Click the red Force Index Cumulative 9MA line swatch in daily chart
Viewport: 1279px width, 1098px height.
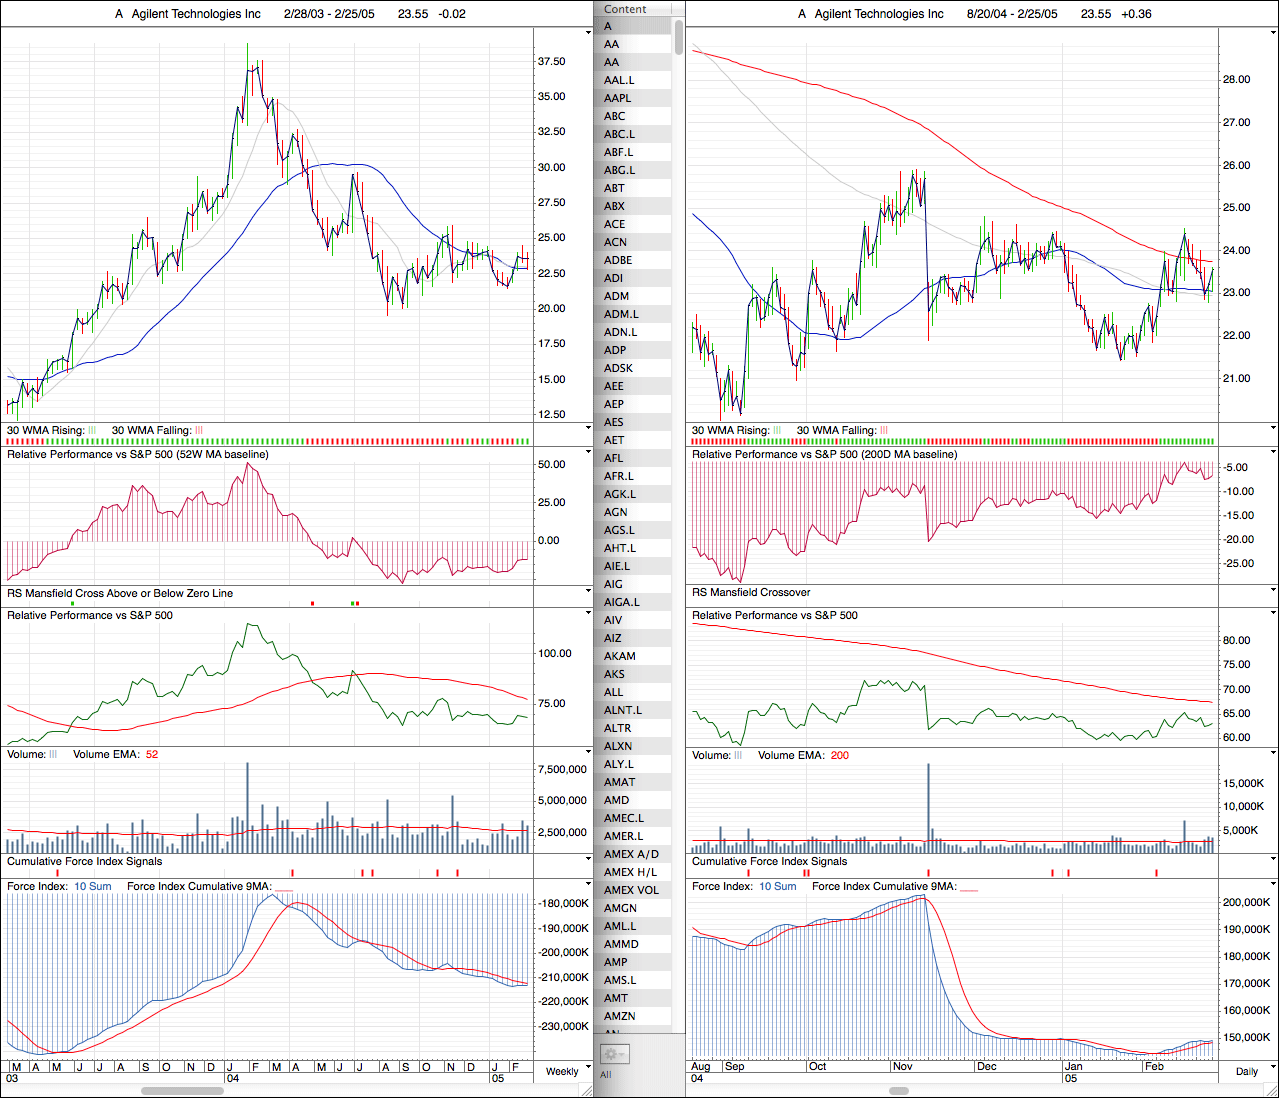point(969,887)
